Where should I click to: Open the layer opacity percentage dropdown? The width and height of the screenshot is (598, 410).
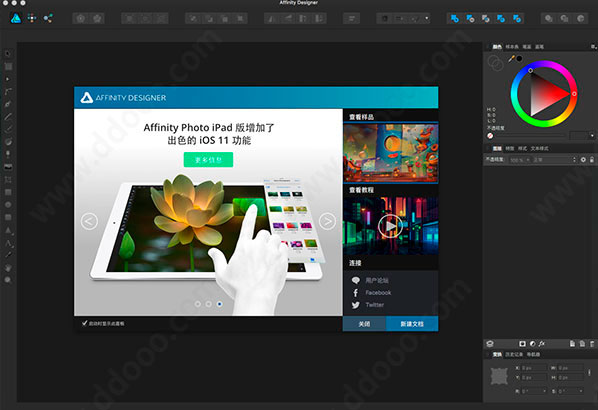[x=528, y=160]
